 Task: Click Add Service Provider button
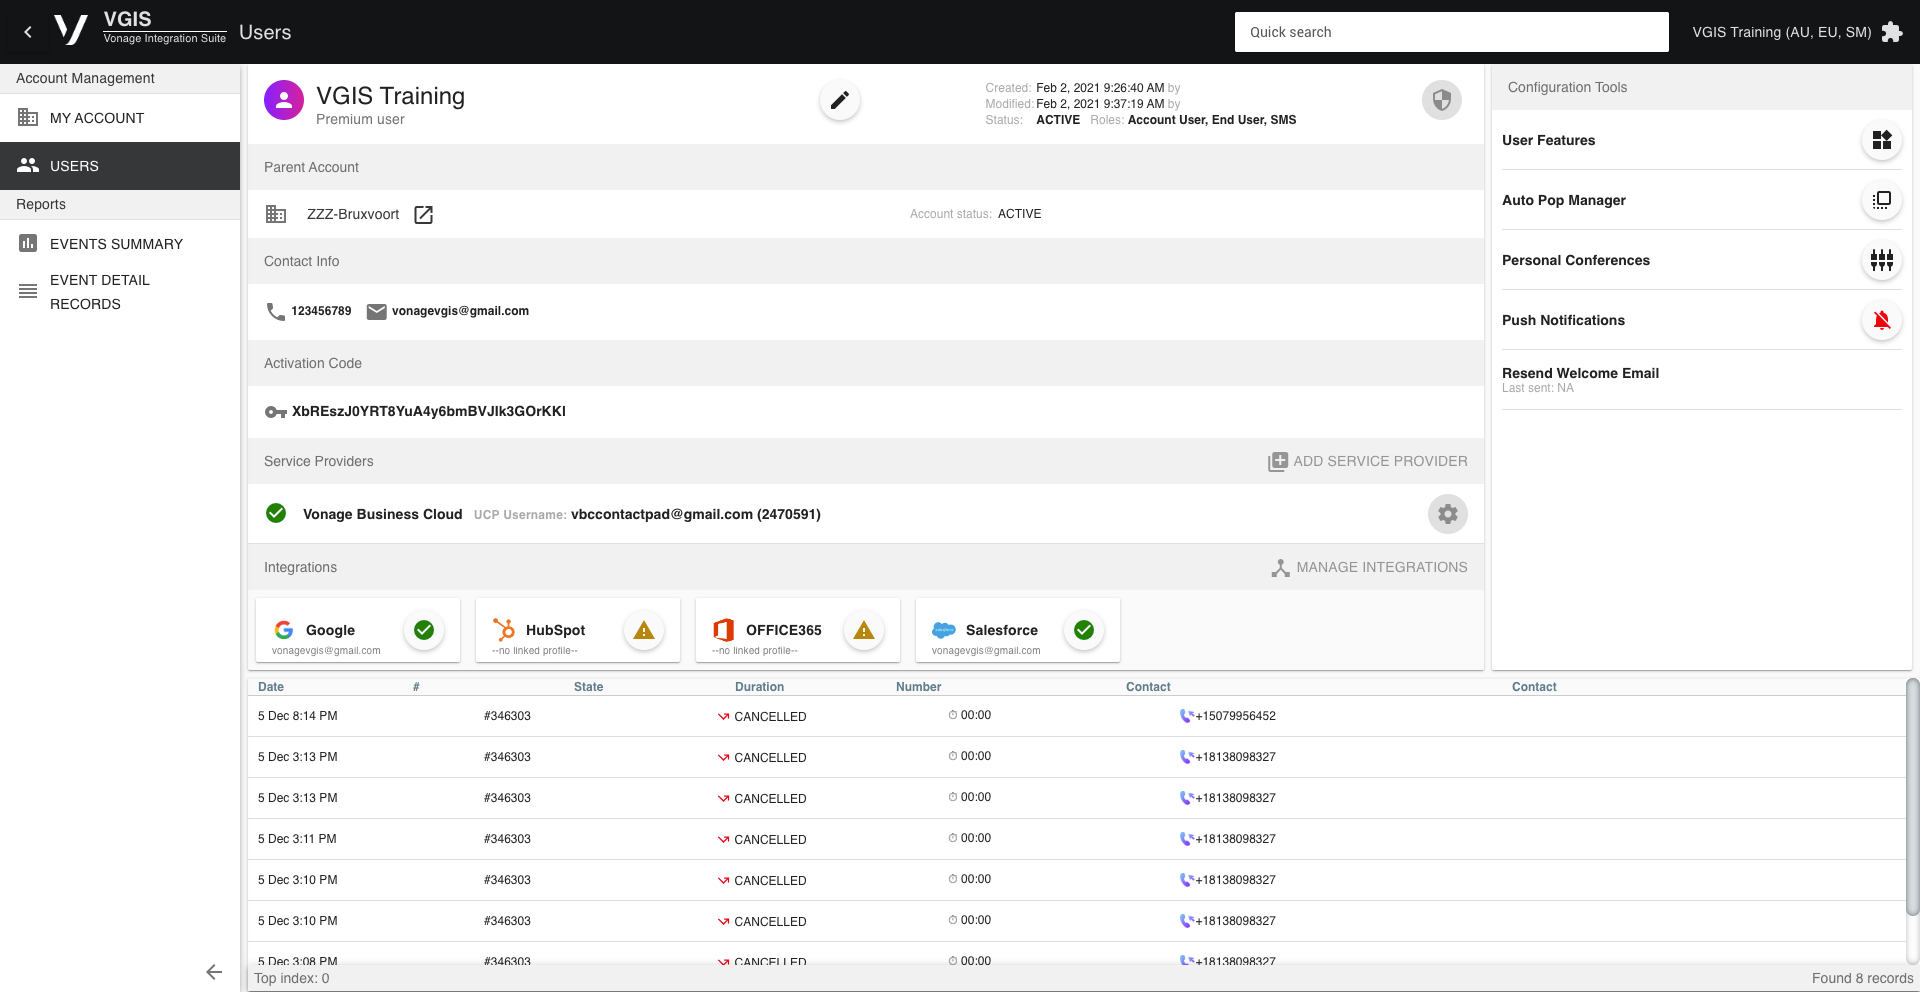pyautogui.click(x=1368, y=461)
